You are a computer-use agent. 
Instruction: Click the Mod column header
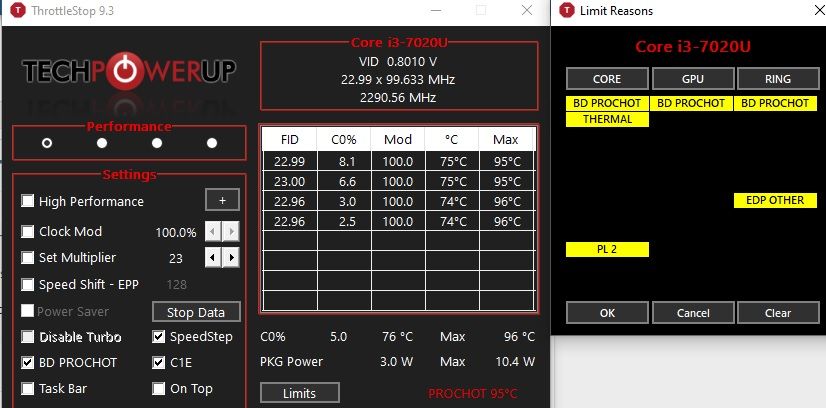pos(398,140)
